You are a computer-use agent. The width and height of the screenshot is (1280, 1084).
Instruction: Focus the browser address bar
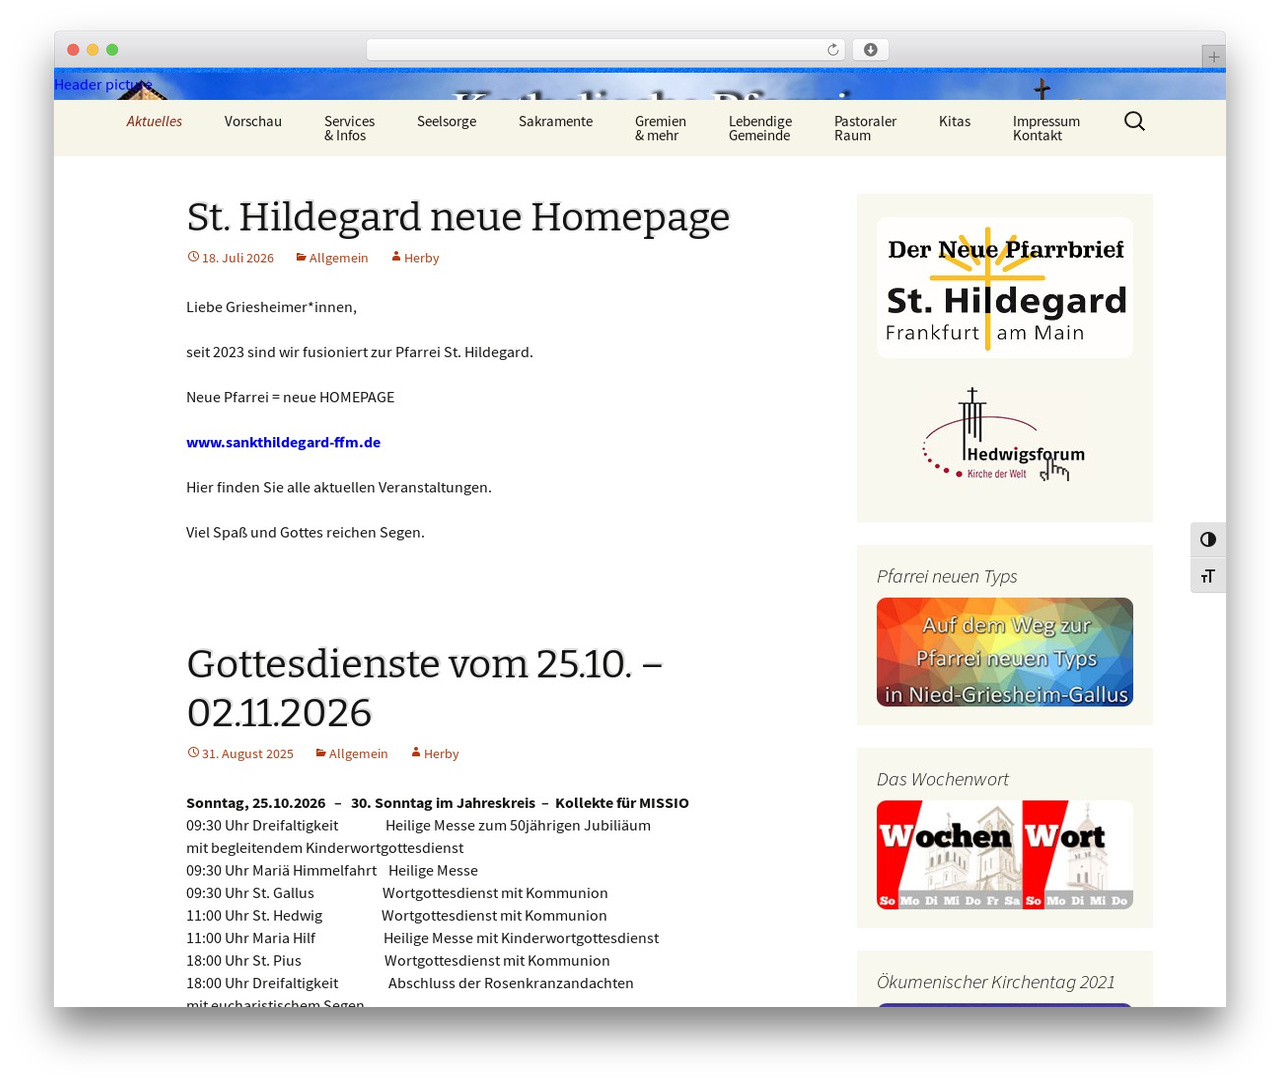point(605,50)
